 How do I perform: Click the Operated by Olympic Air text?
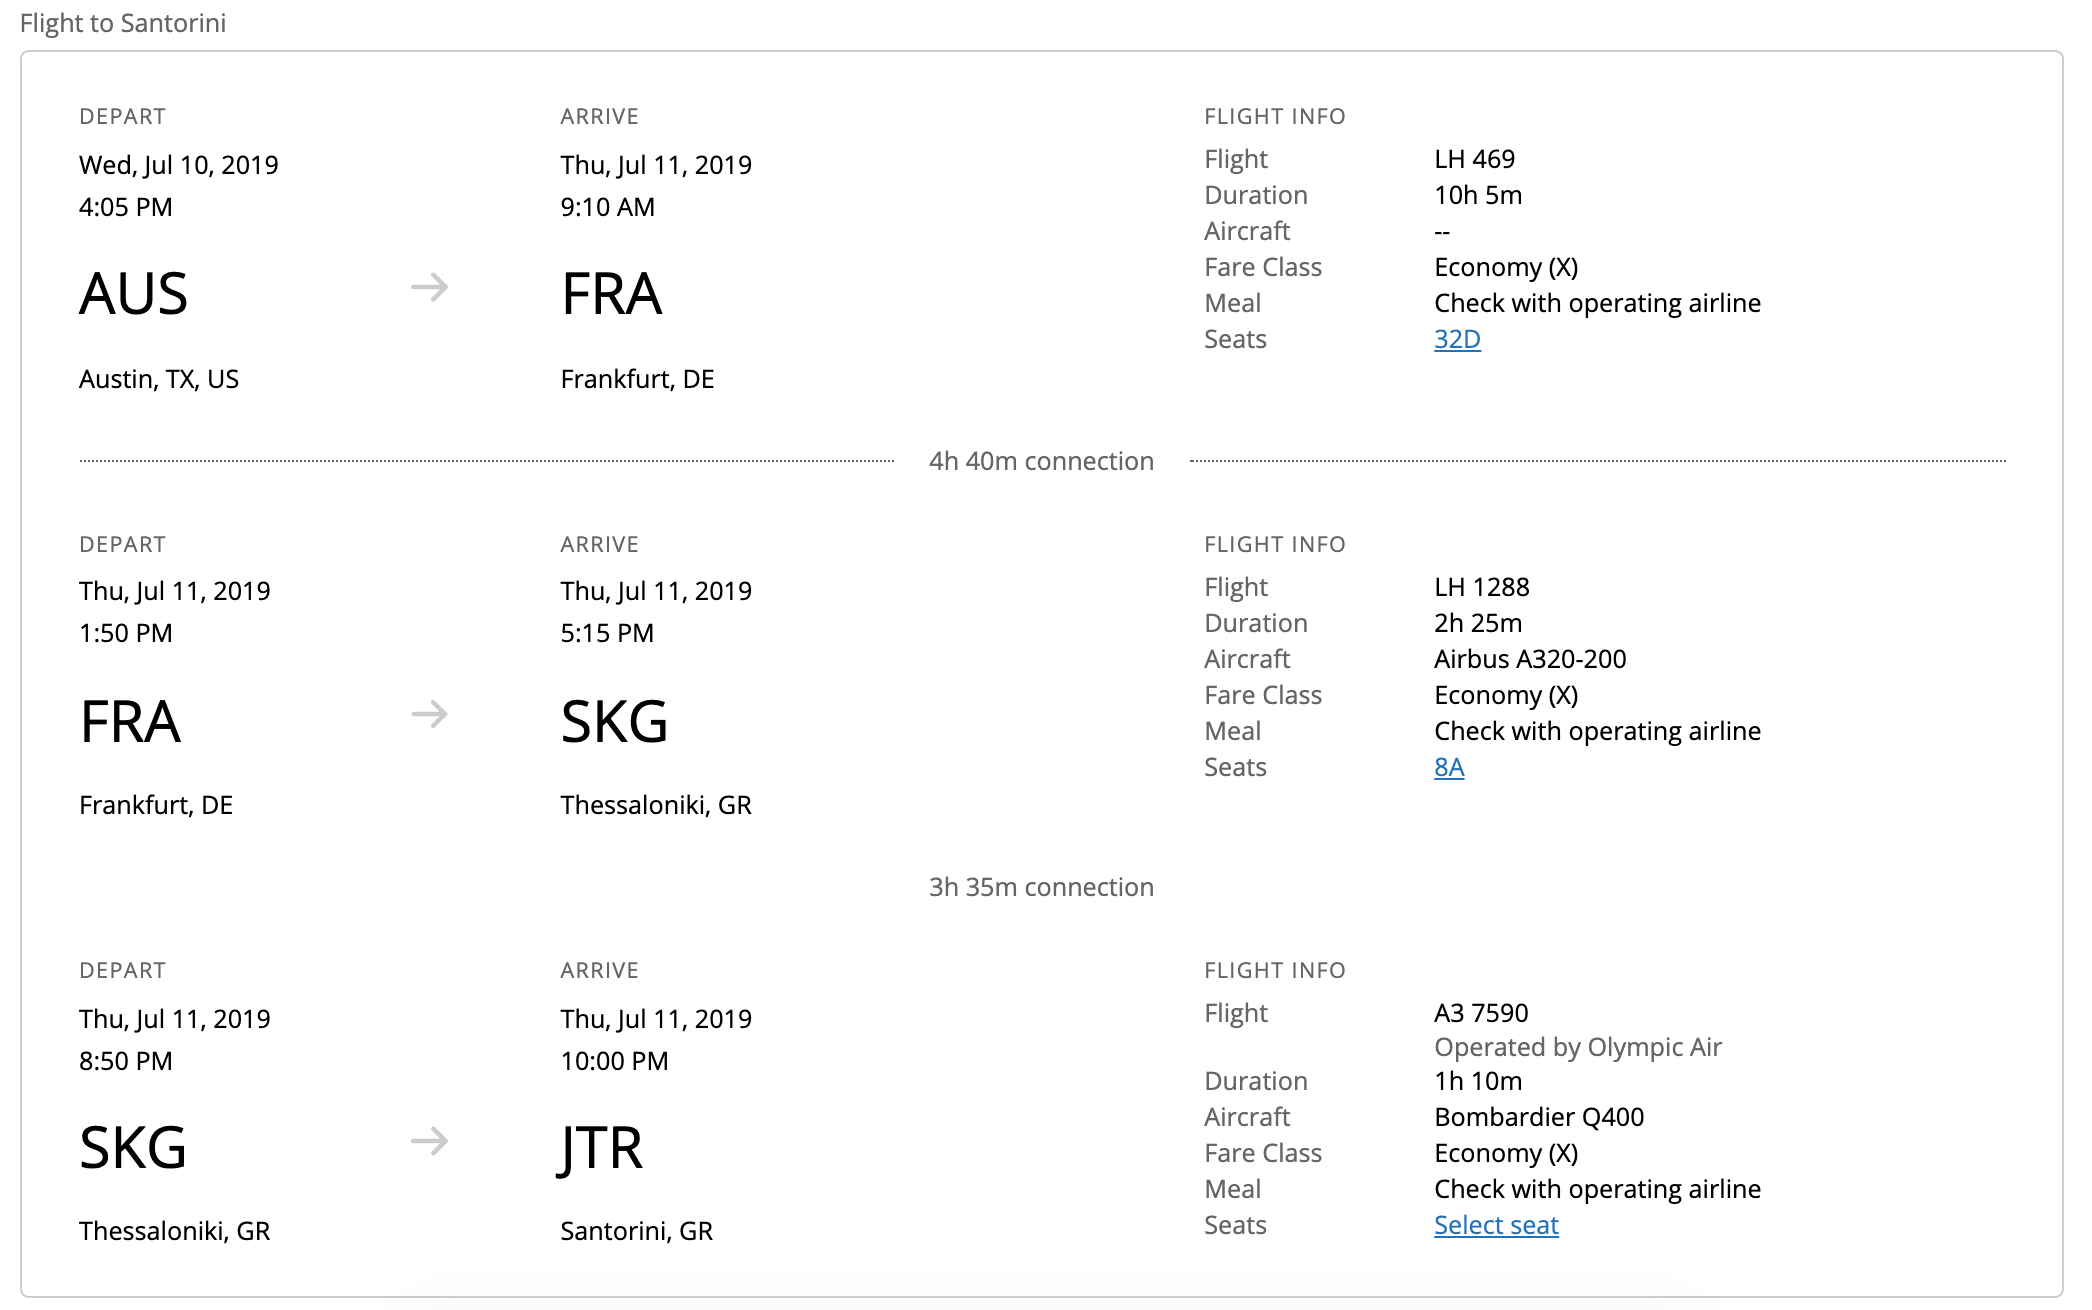coord(1577,1047)
